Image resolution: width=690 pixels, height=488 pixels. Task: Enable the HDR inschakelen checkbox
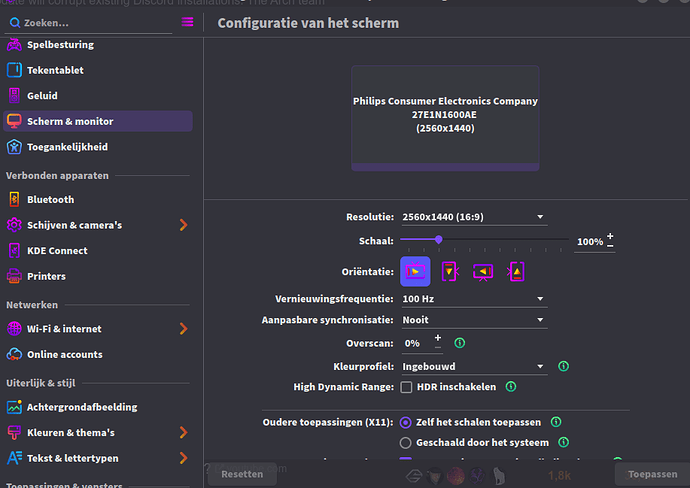click(x=406, y=387)
